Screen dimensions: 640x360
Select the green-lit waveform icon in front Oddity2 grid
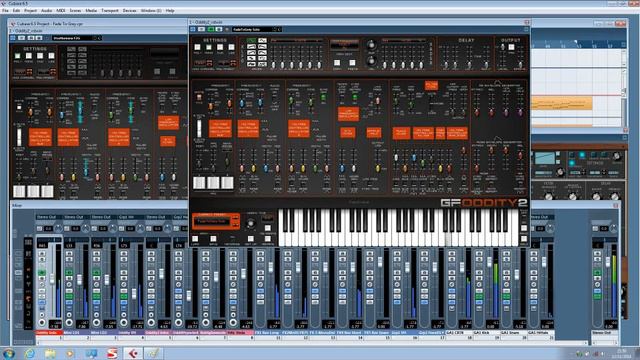[251, 41]
